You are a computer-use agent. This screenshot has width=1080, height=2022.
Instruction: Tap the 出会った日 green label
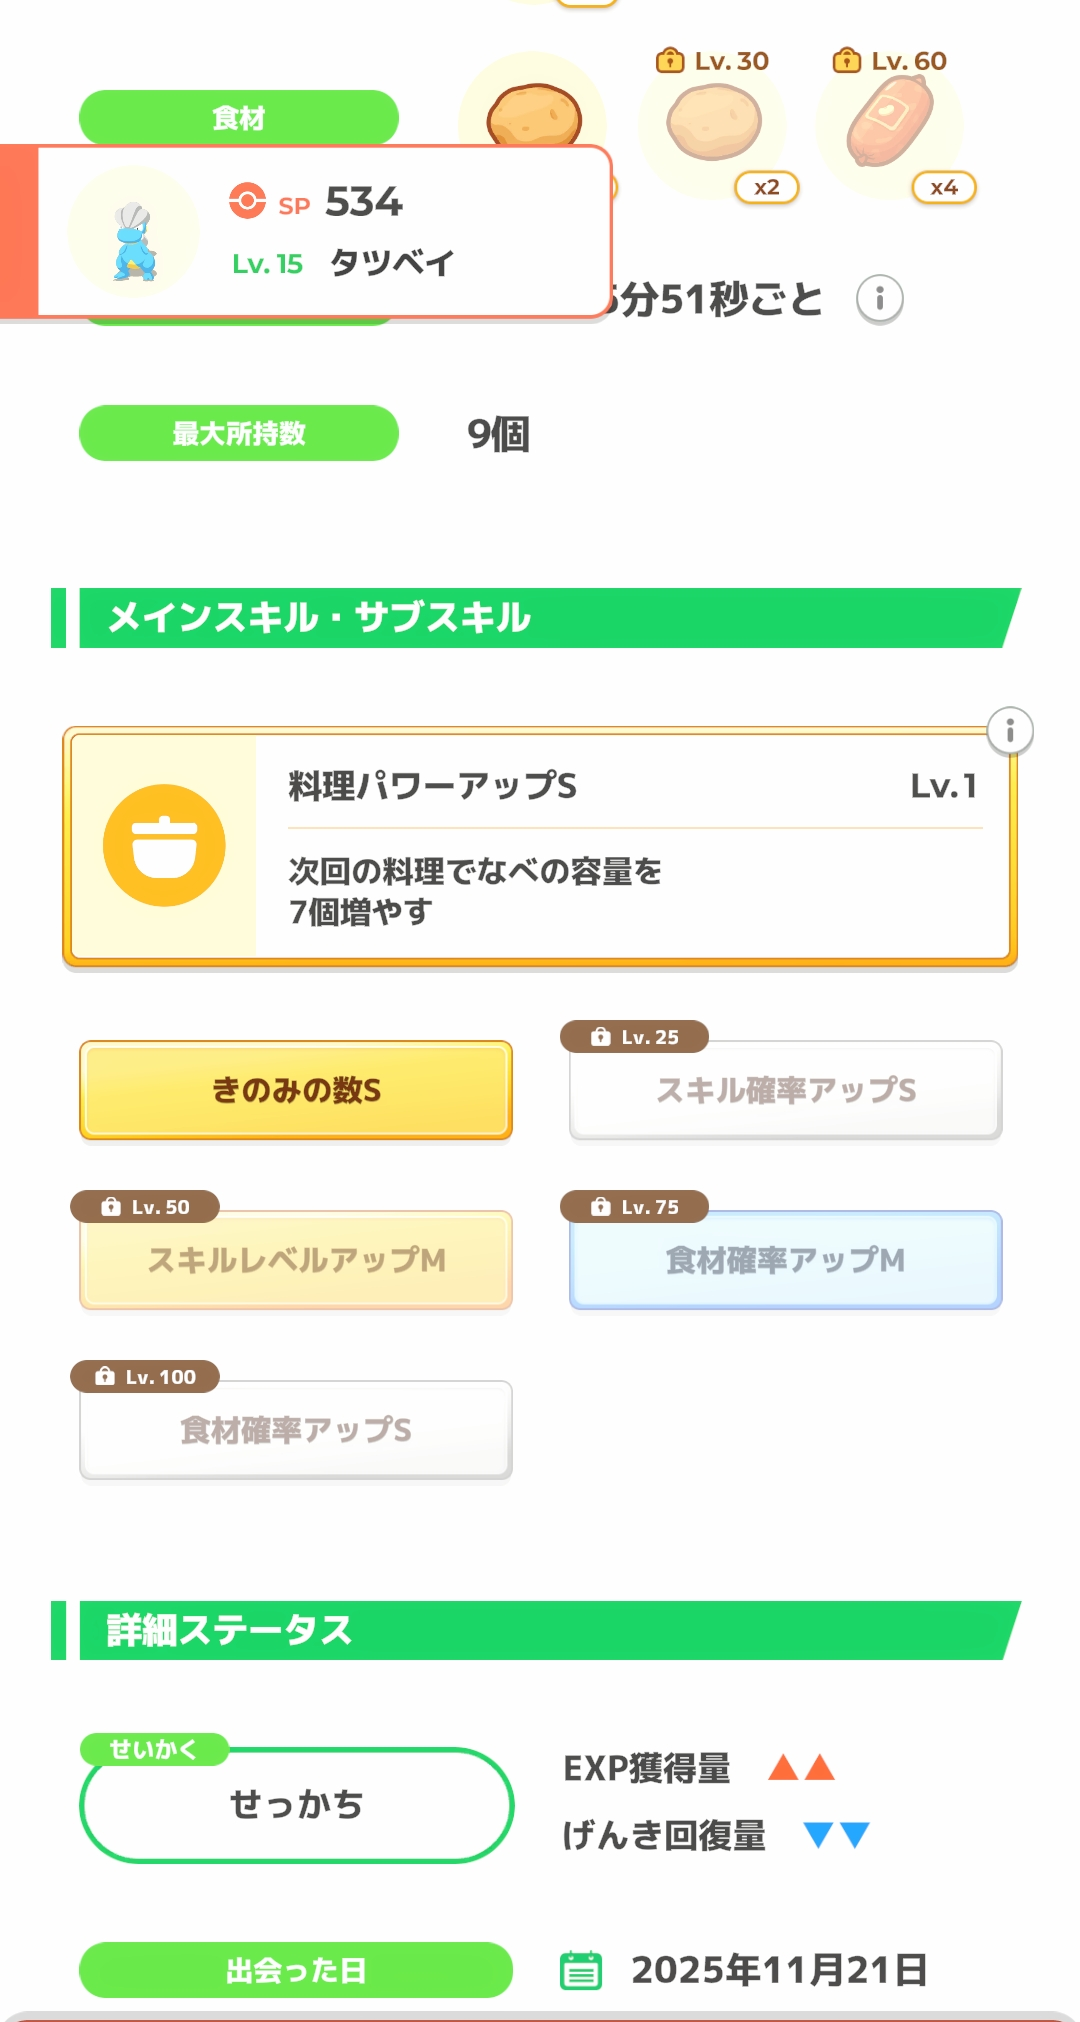(296, 1970)
